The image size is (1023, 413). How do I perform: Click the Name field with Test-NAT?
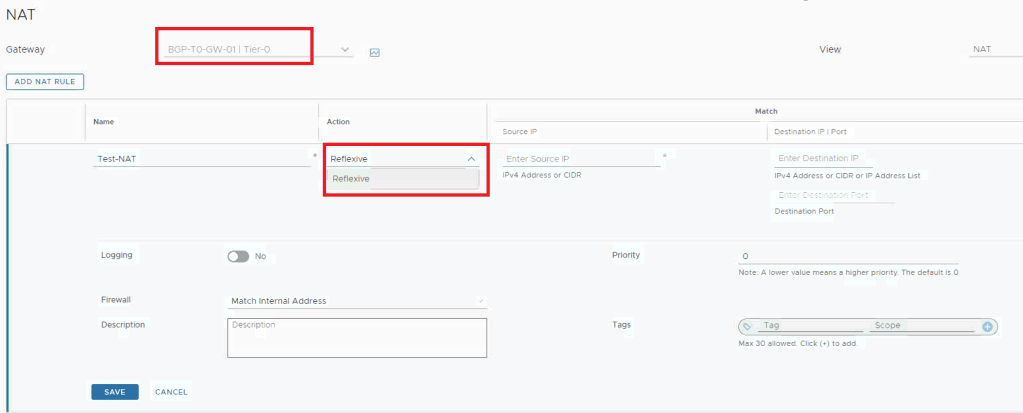point(200,158)
